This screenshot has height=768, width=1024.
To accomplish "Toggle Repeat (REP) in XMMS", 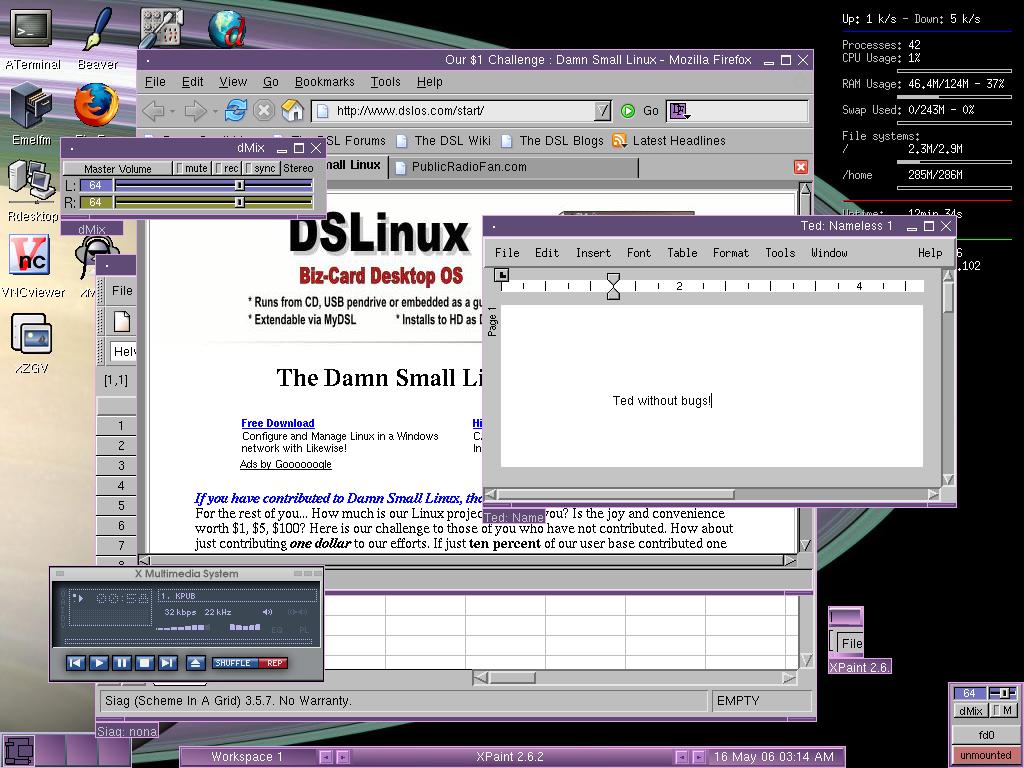I will (x=274, y=663).
